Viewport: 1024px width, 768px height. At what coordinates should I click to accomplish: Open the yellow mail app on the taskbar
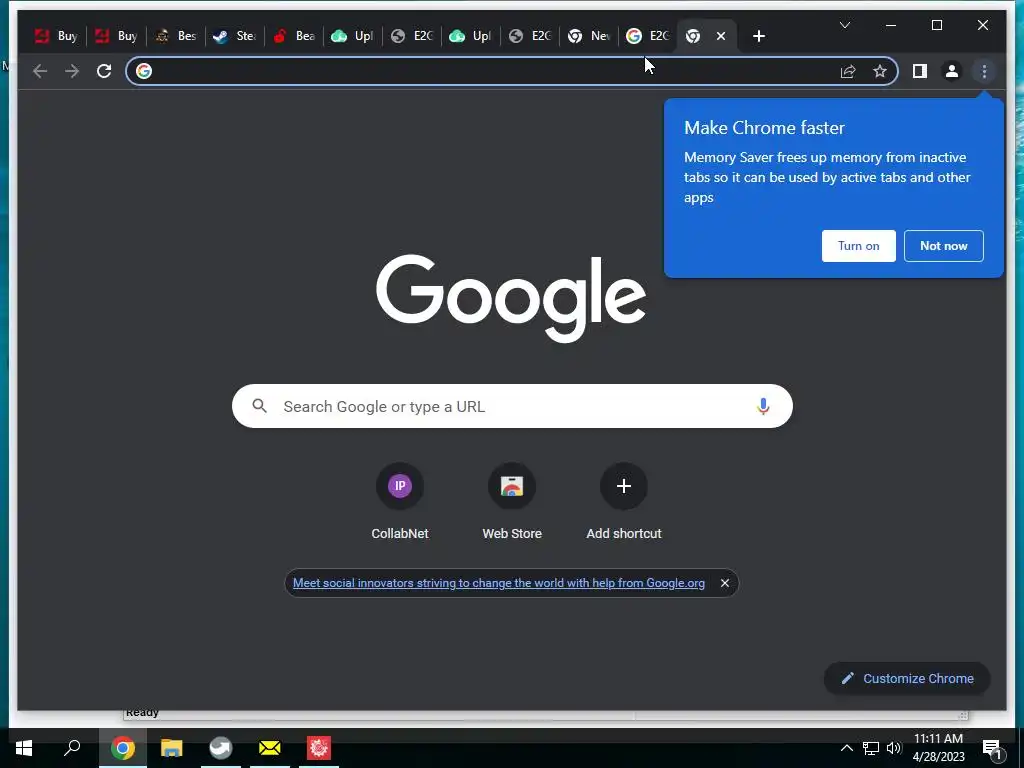click(x=270, y=748)
